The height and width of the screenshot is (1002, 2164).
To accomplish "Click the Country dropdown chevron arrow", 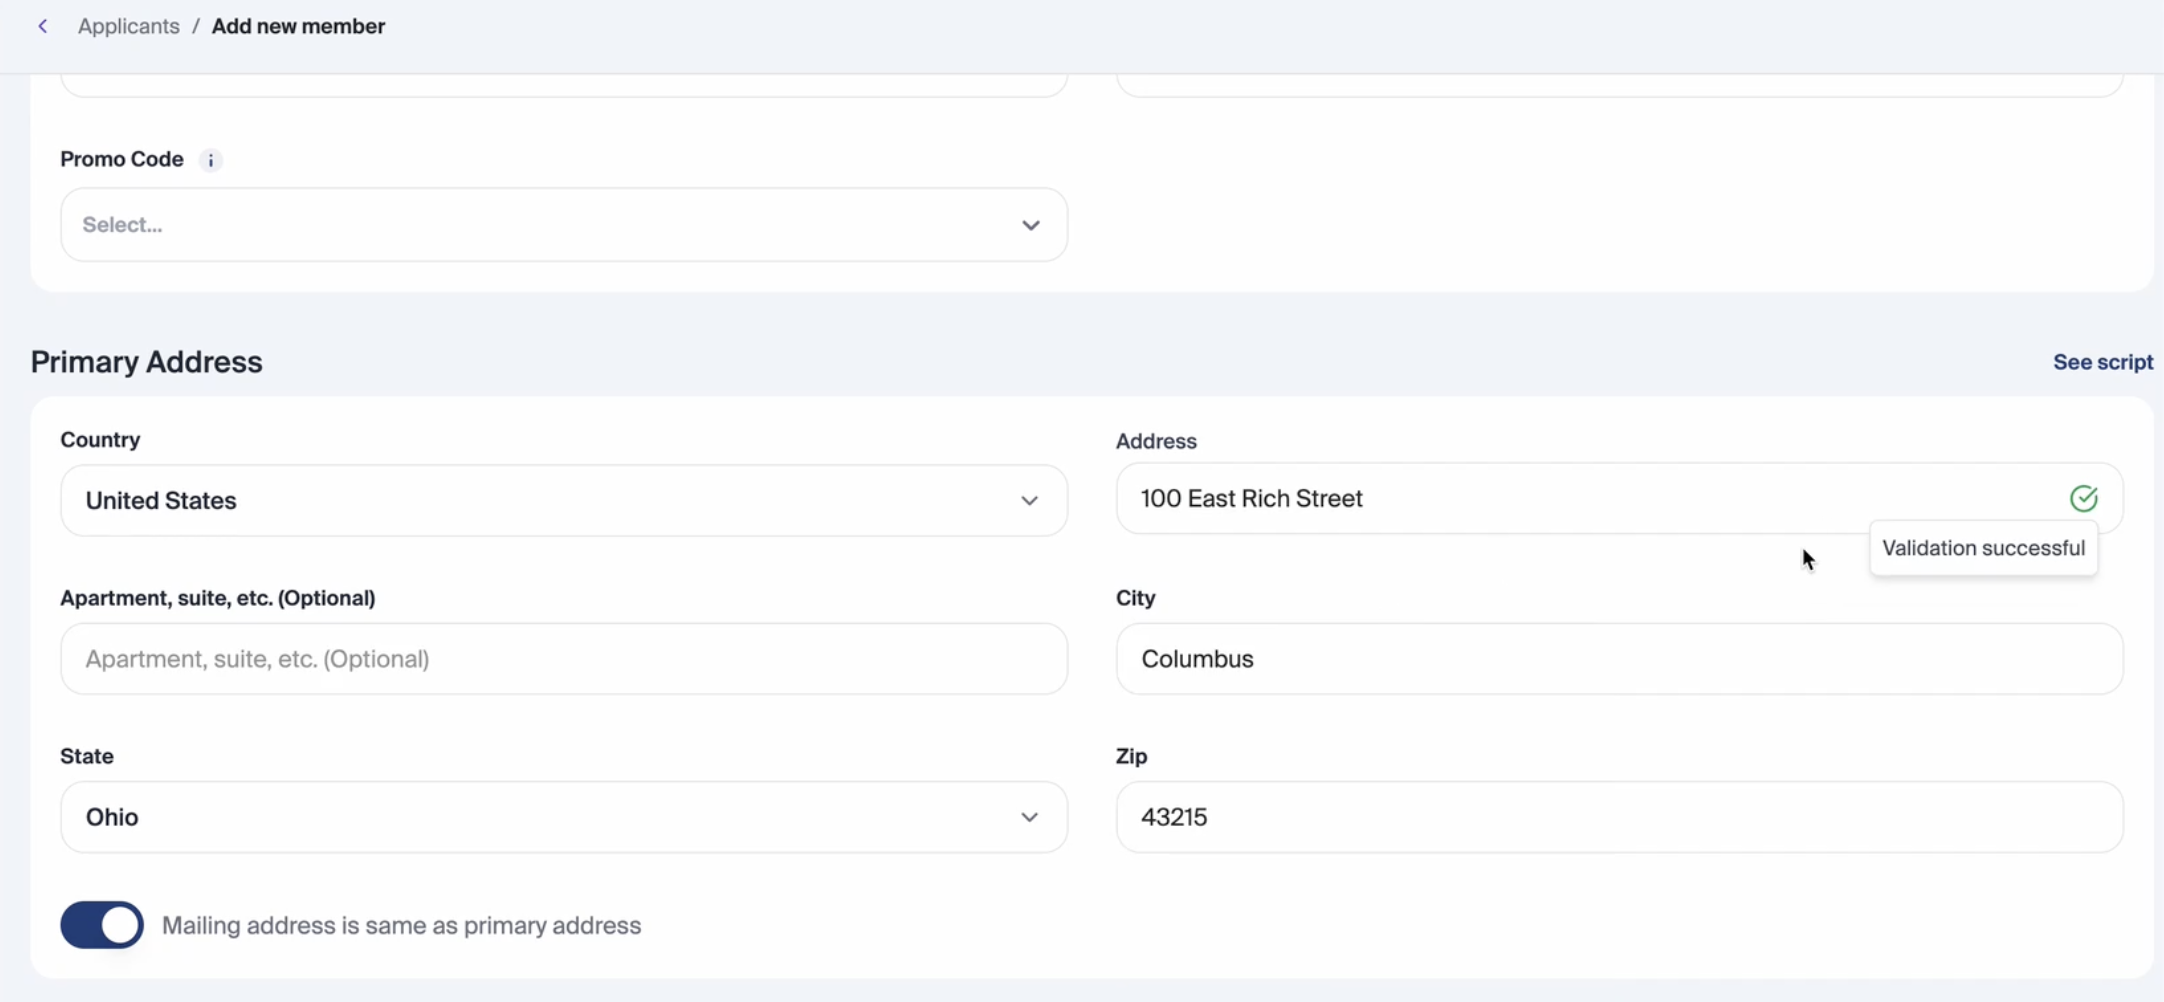I will (1029, 500).
